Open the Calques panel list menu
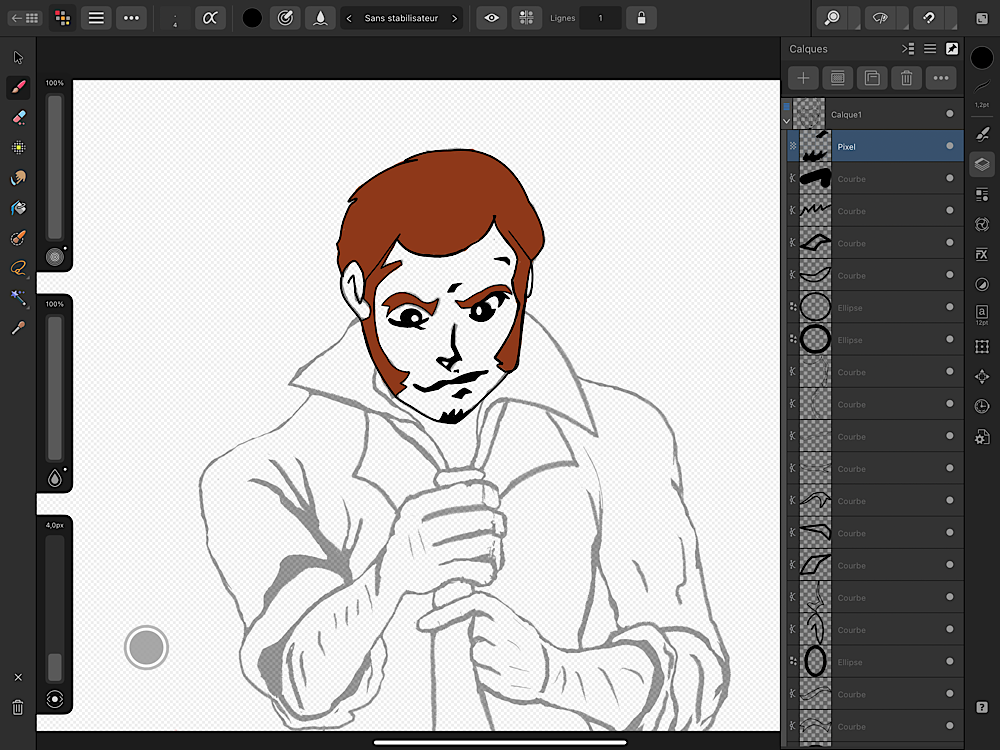Image resolution: width=1000 pixels, height=750 pixels. [x=930, y=48]
